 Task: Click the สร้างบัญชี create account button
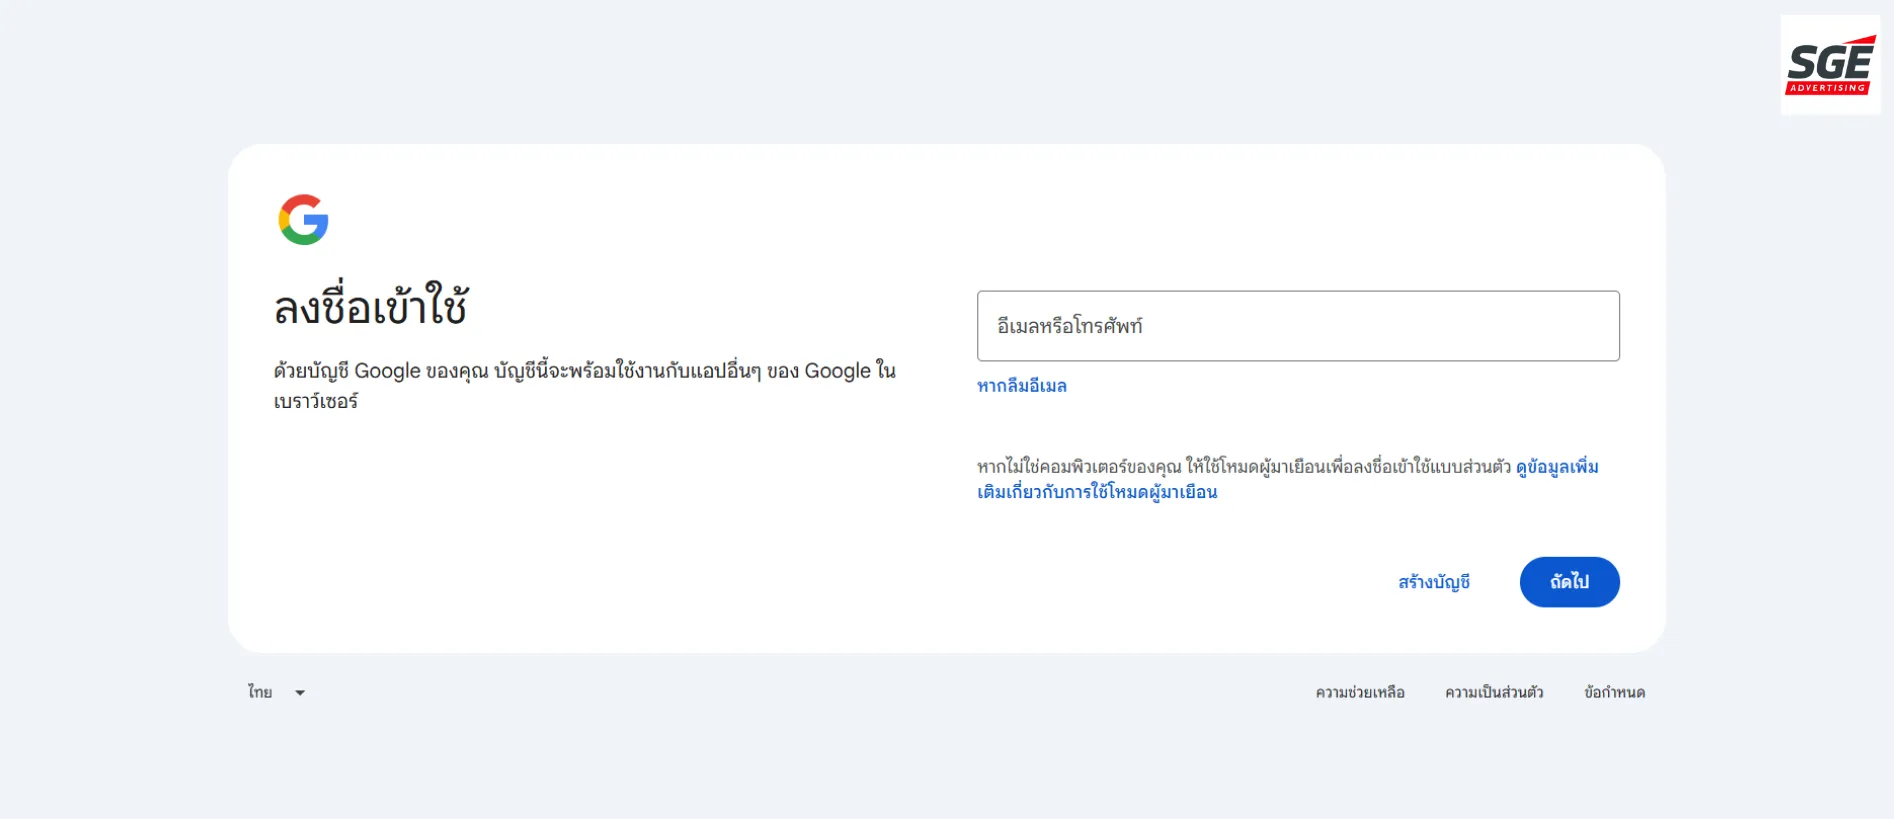point(1434,582)
